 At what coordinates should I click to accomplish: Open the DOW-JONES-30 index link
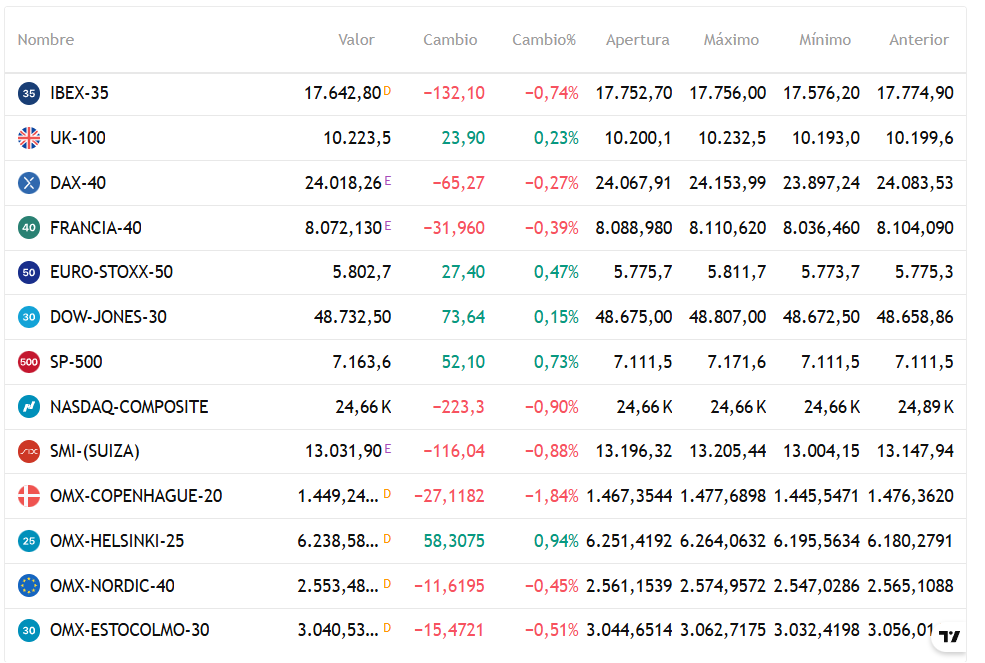108,317
